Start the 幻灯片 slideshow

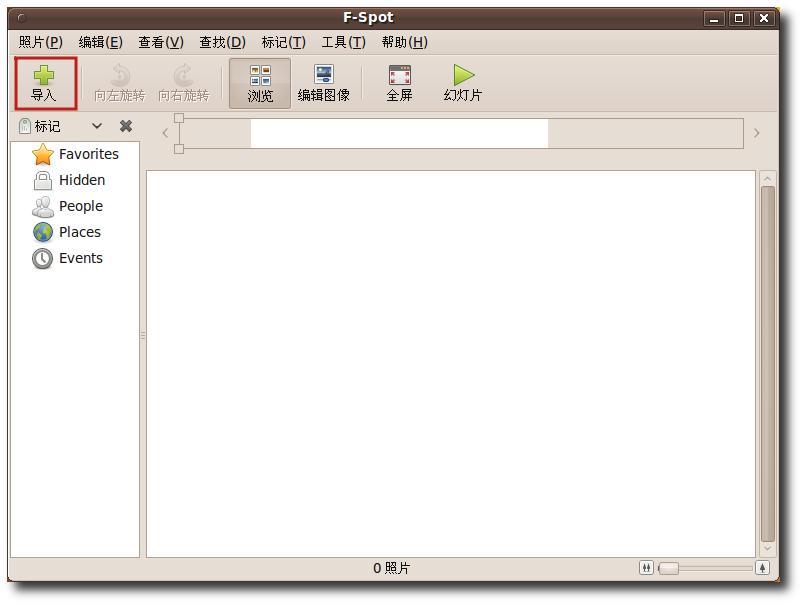pyautogui.click(x=463, y=84)
